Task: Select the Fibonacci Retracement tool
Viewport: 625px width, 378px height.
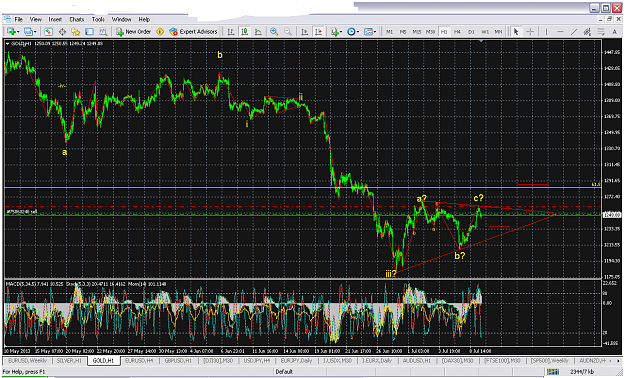Action: point(601,32)
